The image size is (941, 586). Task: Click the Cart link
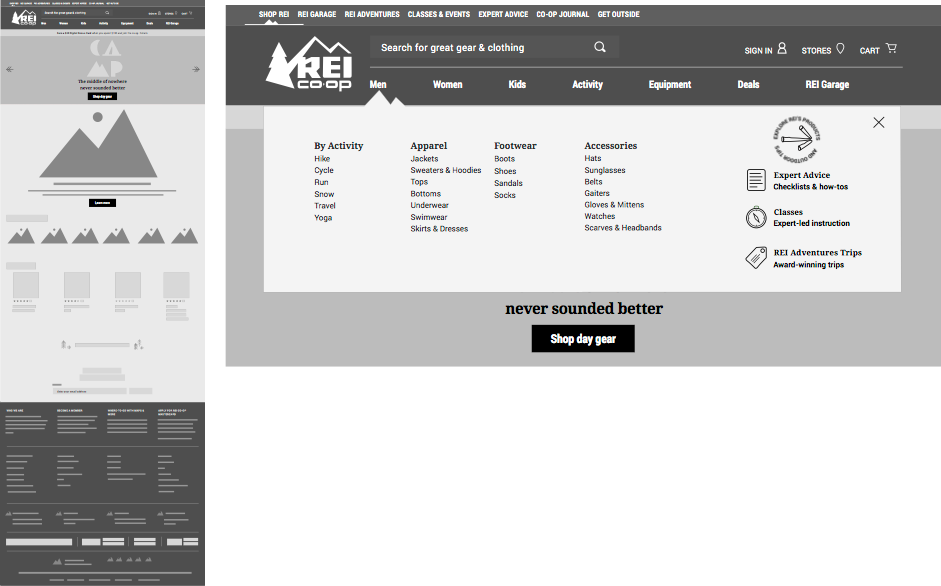(870, 51)
